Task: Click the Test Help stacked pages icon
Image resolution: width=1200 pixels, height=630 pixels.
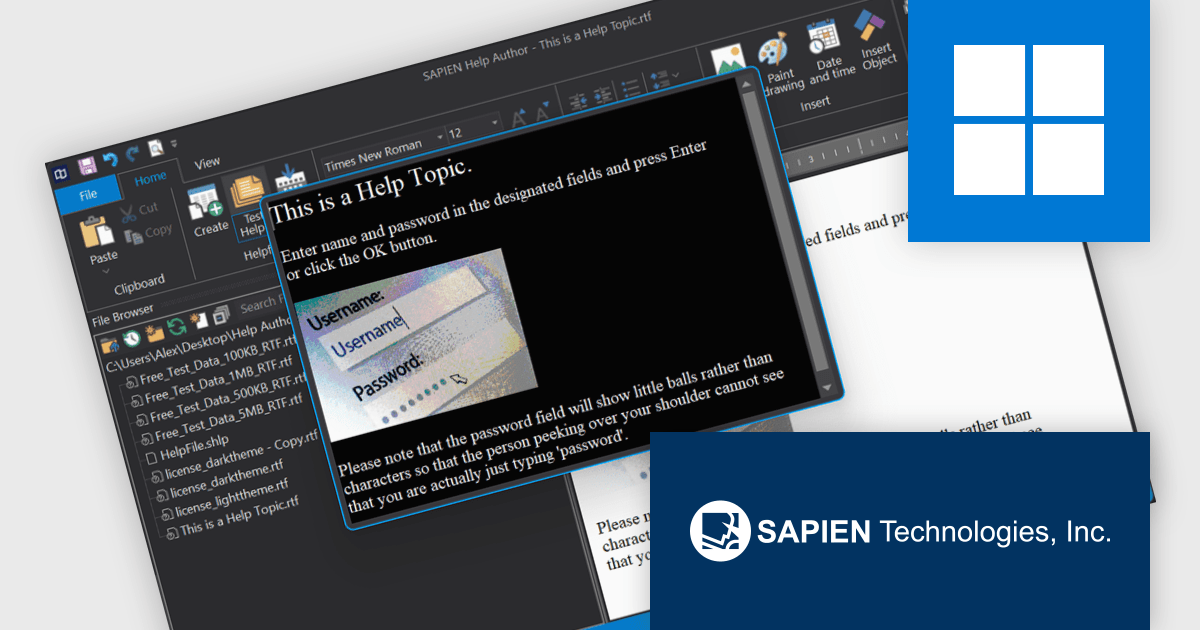Action: [246, 190]
